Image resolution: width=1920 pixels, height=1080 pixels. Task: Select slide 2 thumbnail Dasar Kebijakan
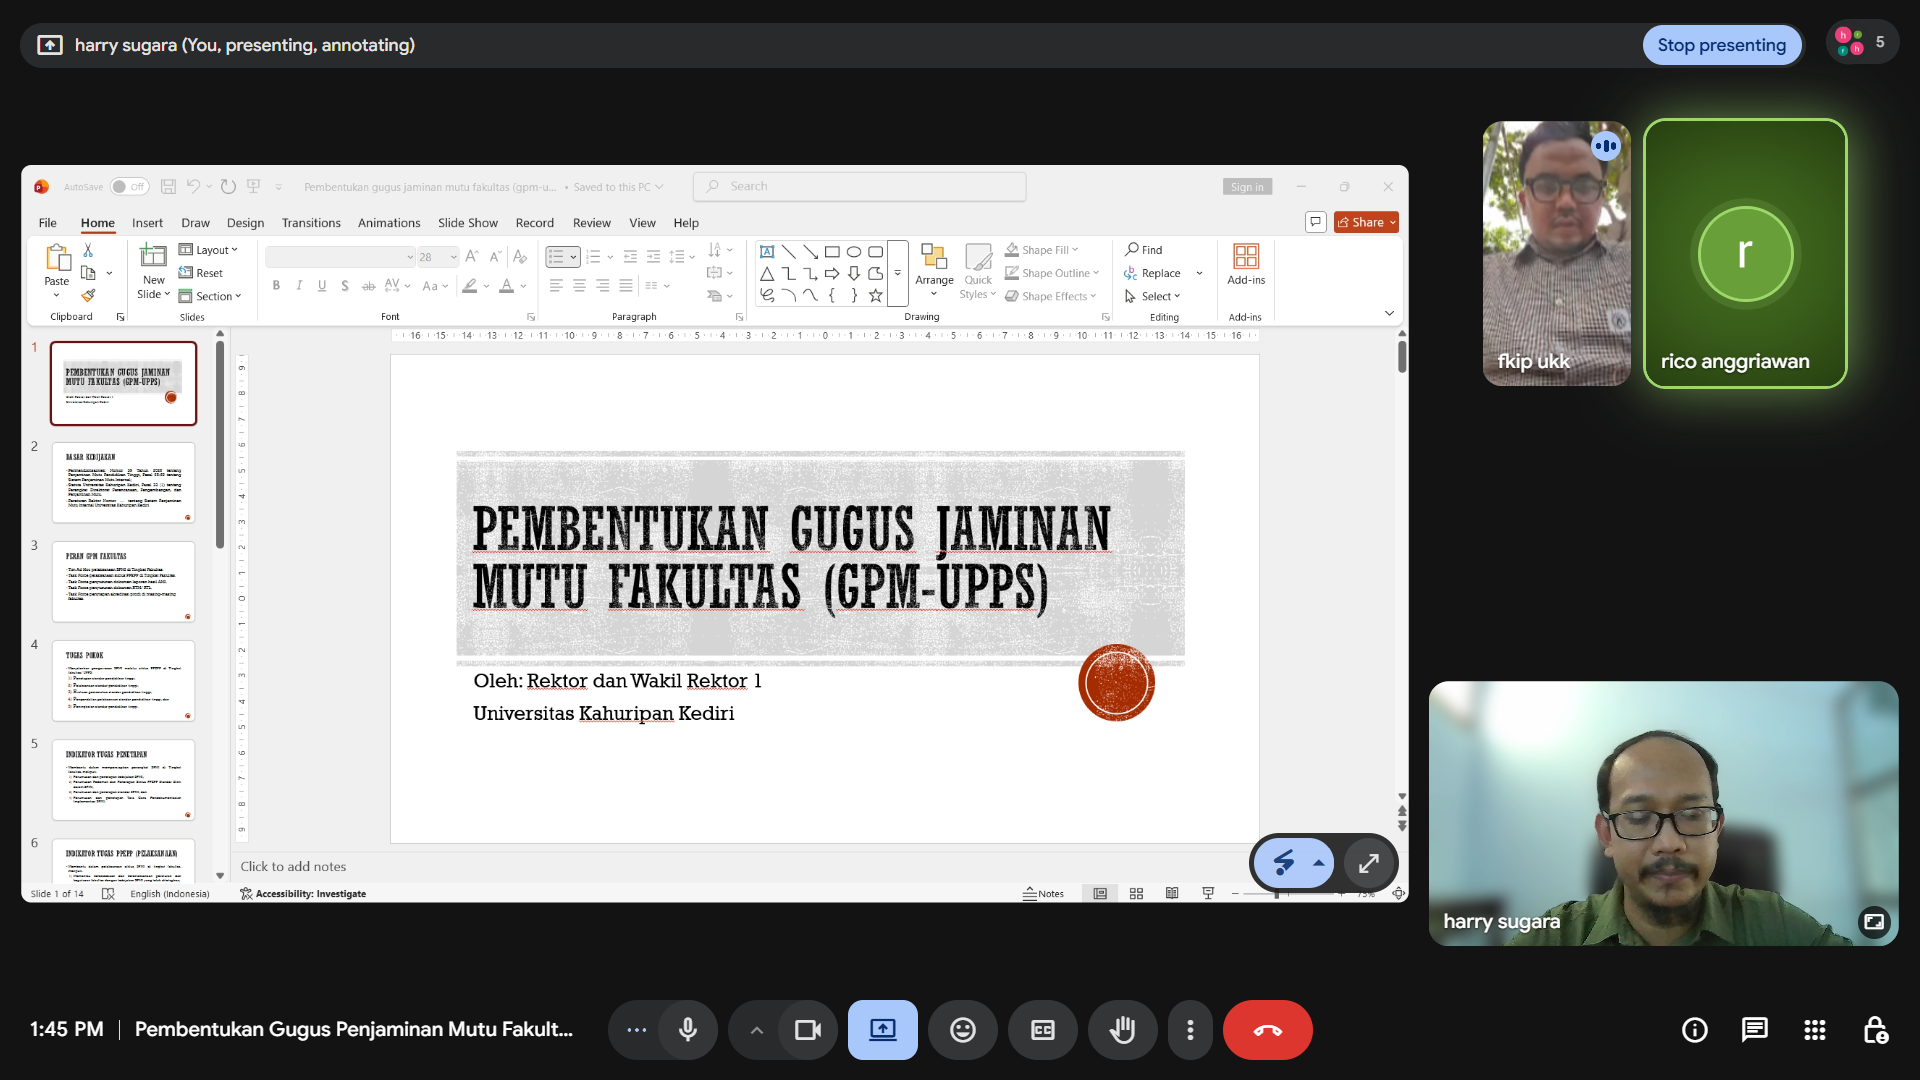pyautogui.click(x=123, y=483)
